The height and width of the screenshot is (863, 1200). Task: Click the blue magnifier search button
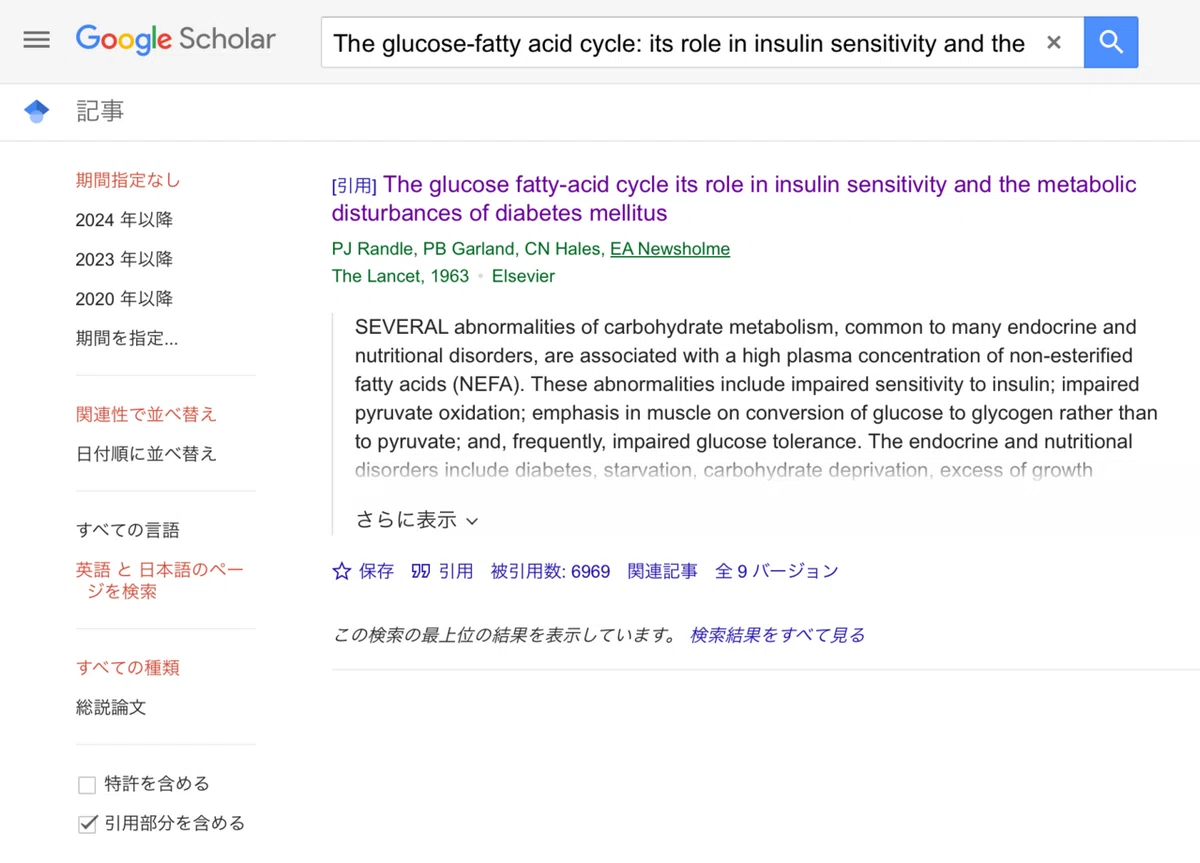point(1111,42)
